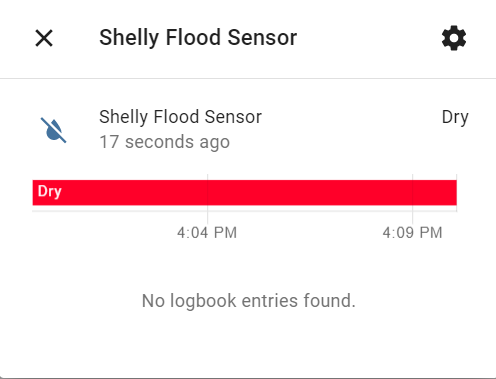Image resolution: width=496 pixels, height=379 pixels.
Task: Click the 4:04 PM gridline on the bar
Action: coord(207,193)
